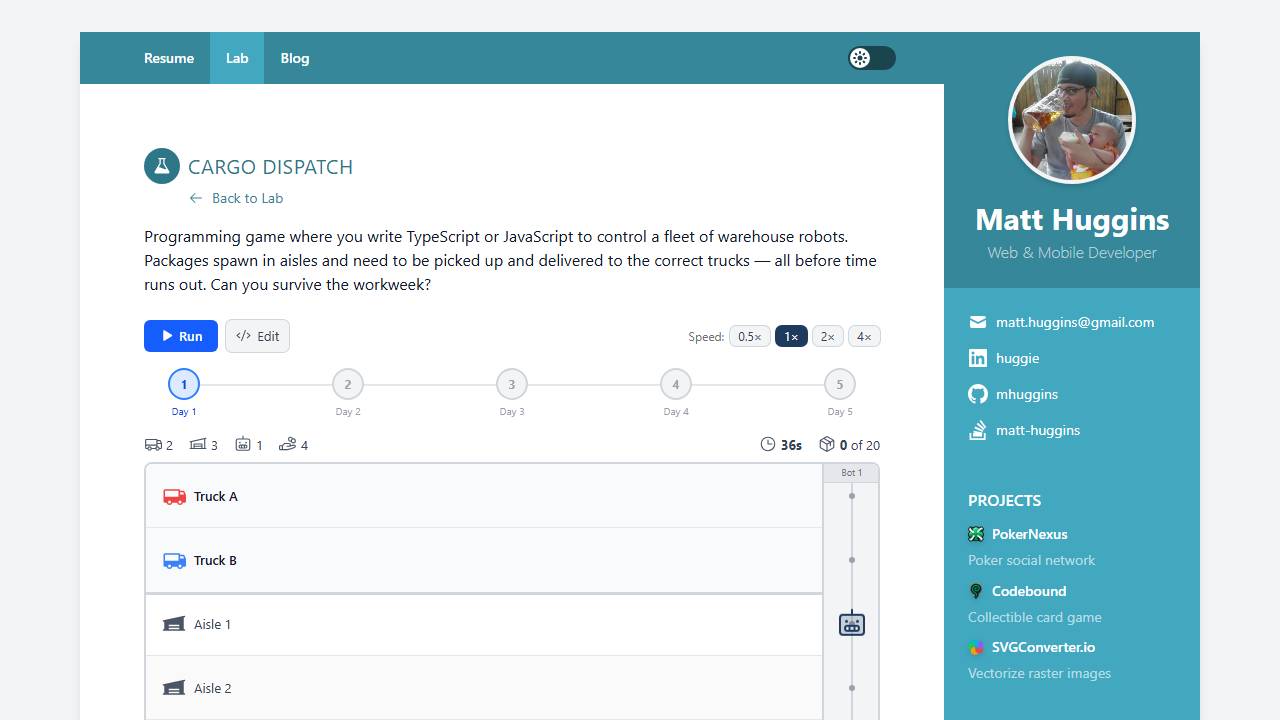The height and width of the screenshot is (720, 1280).
Task: Click the Cargo Dispatch flask icon
Action: [x=162, y=166]
